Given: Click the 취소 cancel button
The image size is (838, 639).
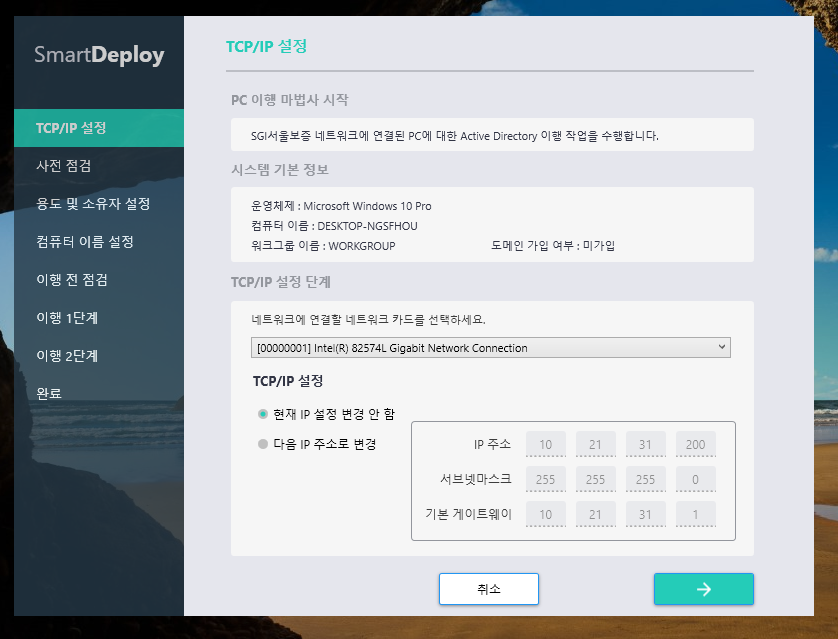Looking at the screenshot, I should tap(488, 589).
